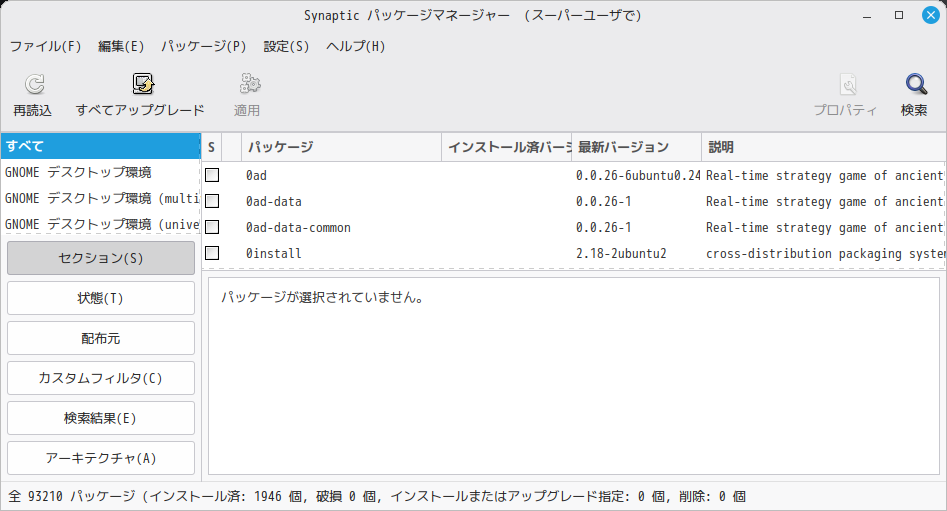Select the 0ad-data-common package name
The width and height of the screenshot is (947, 511).
pos(298,228)
